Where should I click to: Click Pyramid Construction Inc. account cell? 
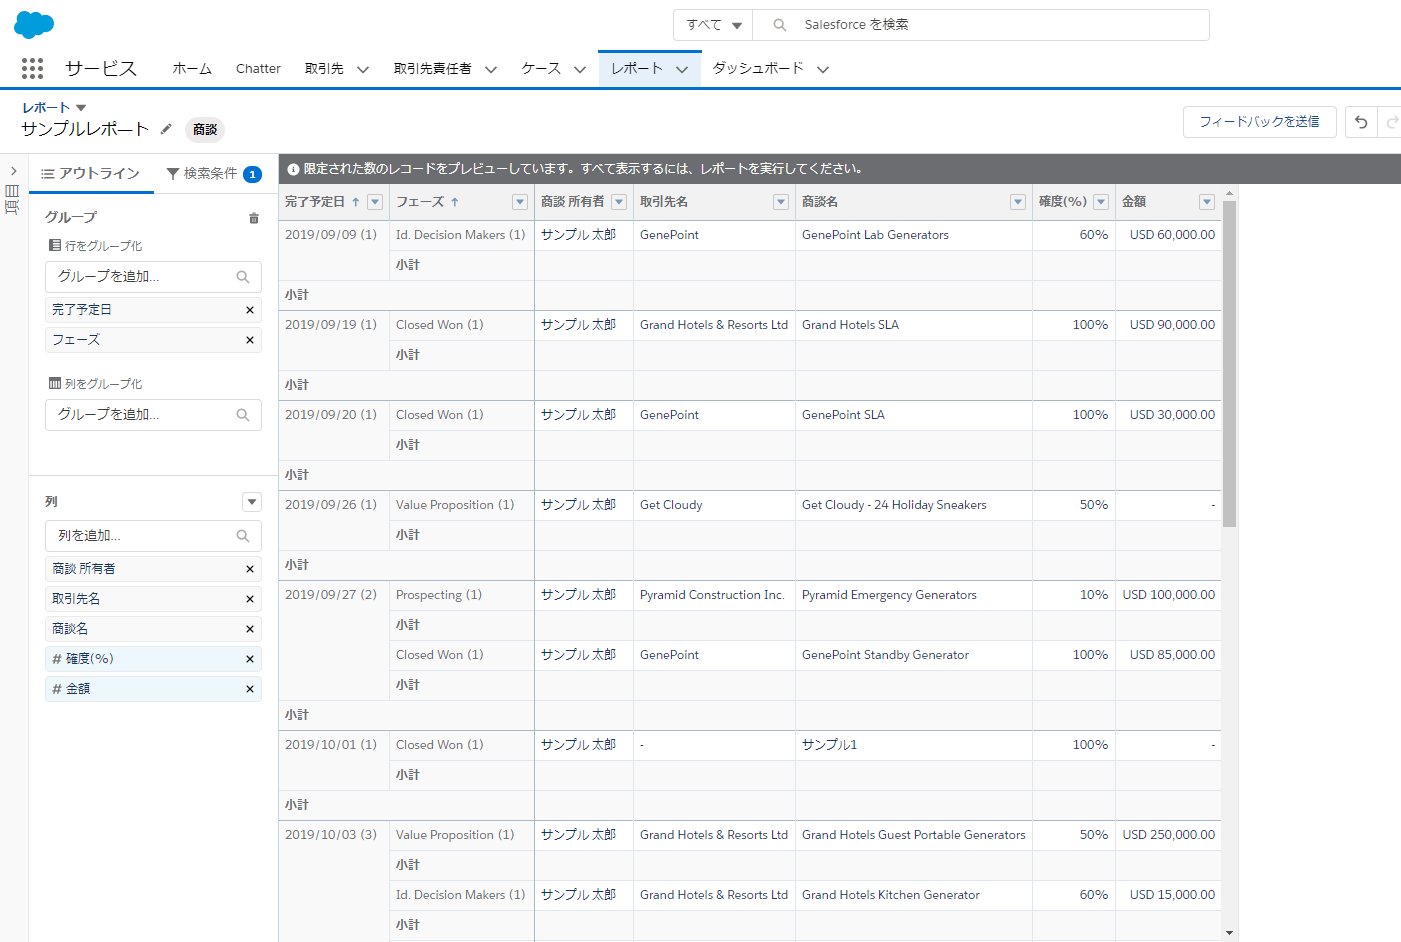714,595
